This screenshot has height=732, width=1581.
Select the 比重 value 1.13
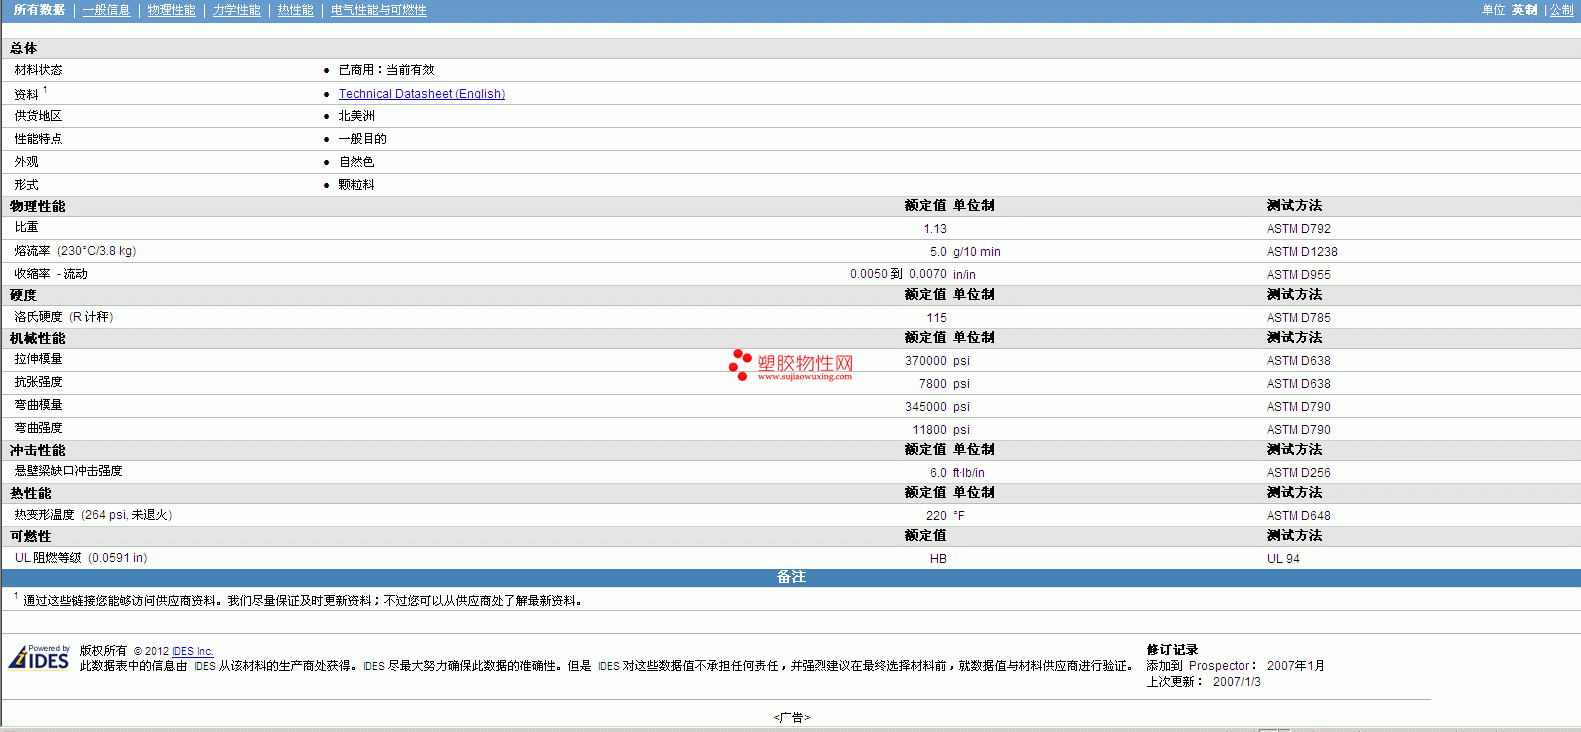(934, 229)
